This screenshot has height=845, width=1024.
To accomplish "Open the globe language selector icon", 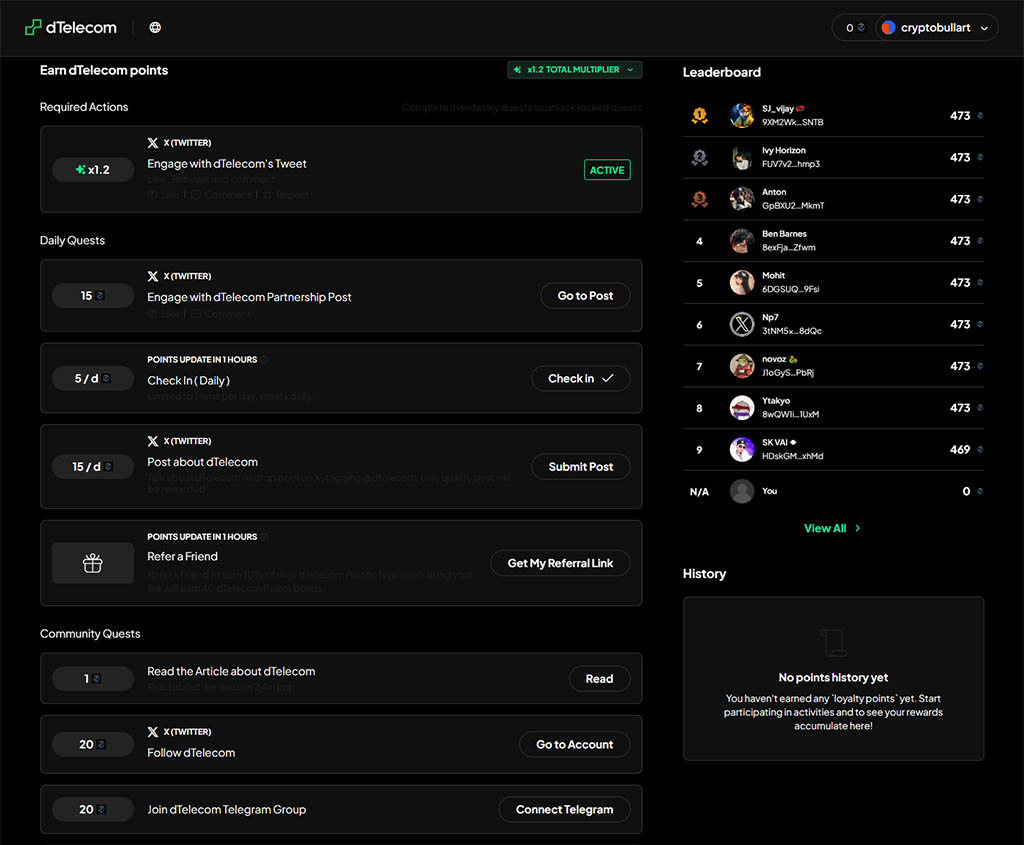I will coord(155,28).
